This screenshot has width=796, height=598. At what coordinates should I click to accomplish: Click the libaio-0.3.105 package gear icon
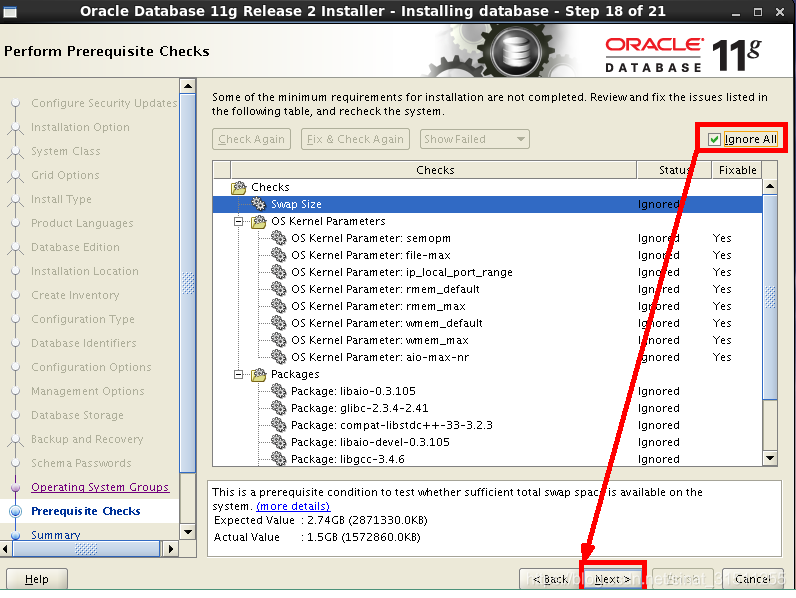click(279, 391)
